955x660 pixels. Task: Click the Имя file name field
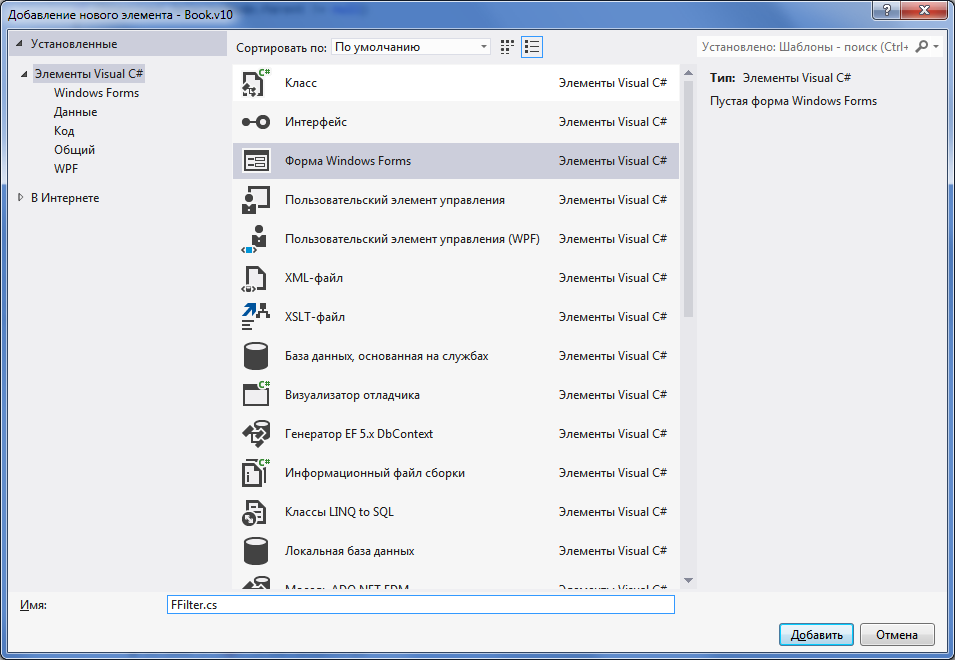click(420, 605)
